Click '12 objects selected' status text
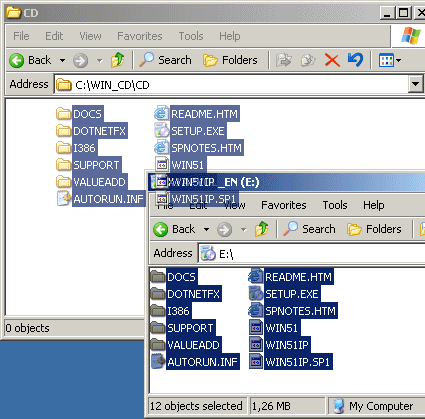The height and width of the screenshot is (419, 425). (196, 406)
